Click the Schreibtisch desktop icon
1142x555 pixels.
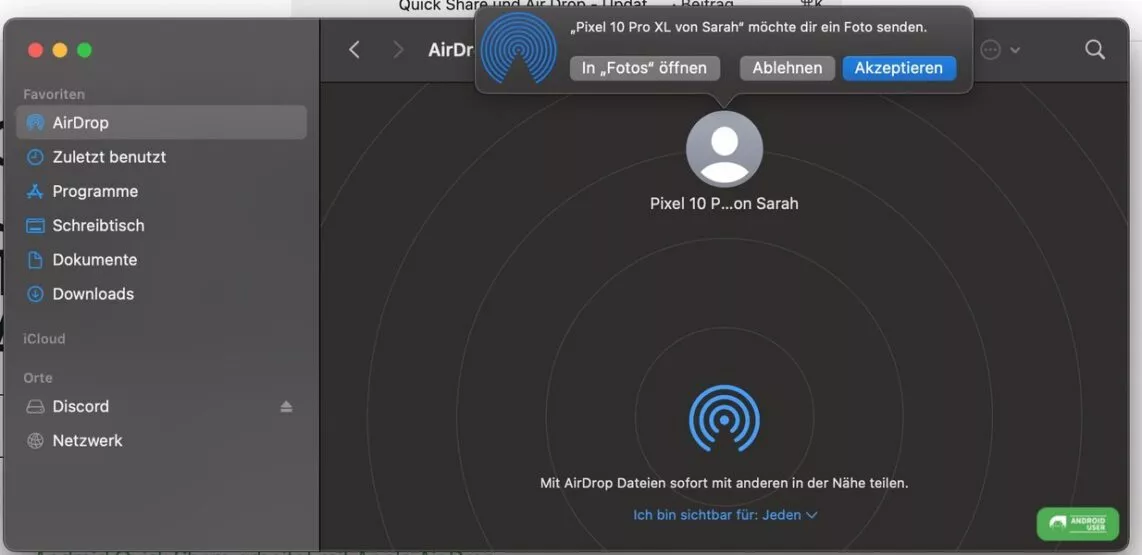(x=35, y=225)
